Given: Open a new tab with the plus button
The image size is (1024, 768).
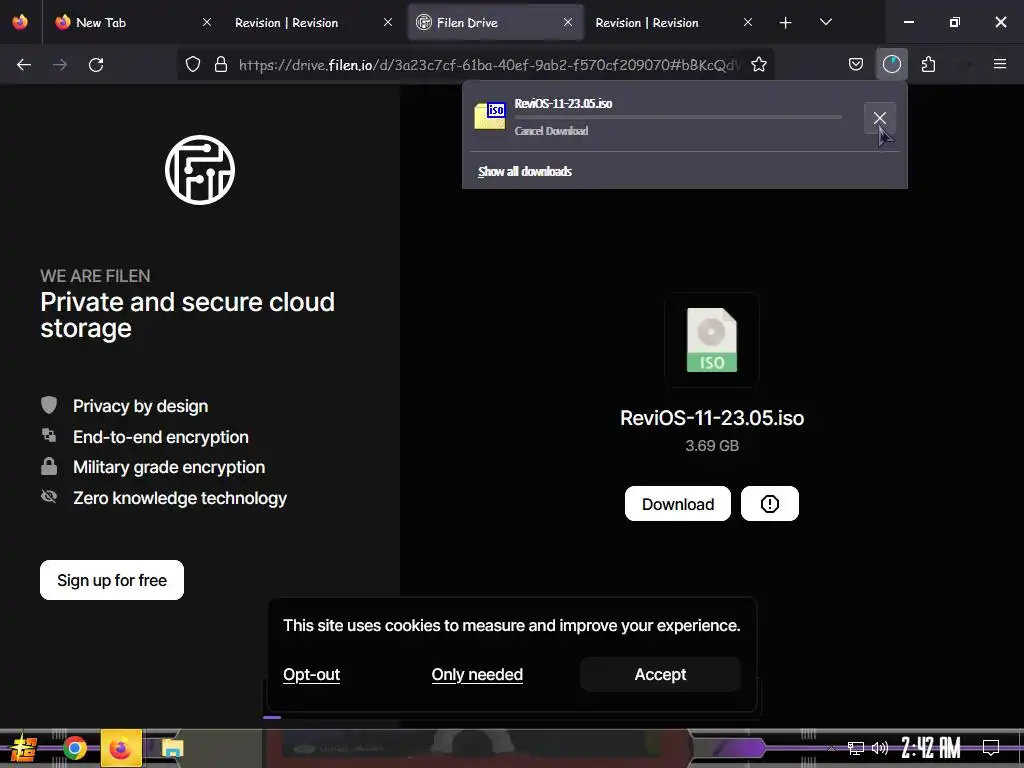Looking at the screenshot, I should pyautogui.click(x=786, y=23).
